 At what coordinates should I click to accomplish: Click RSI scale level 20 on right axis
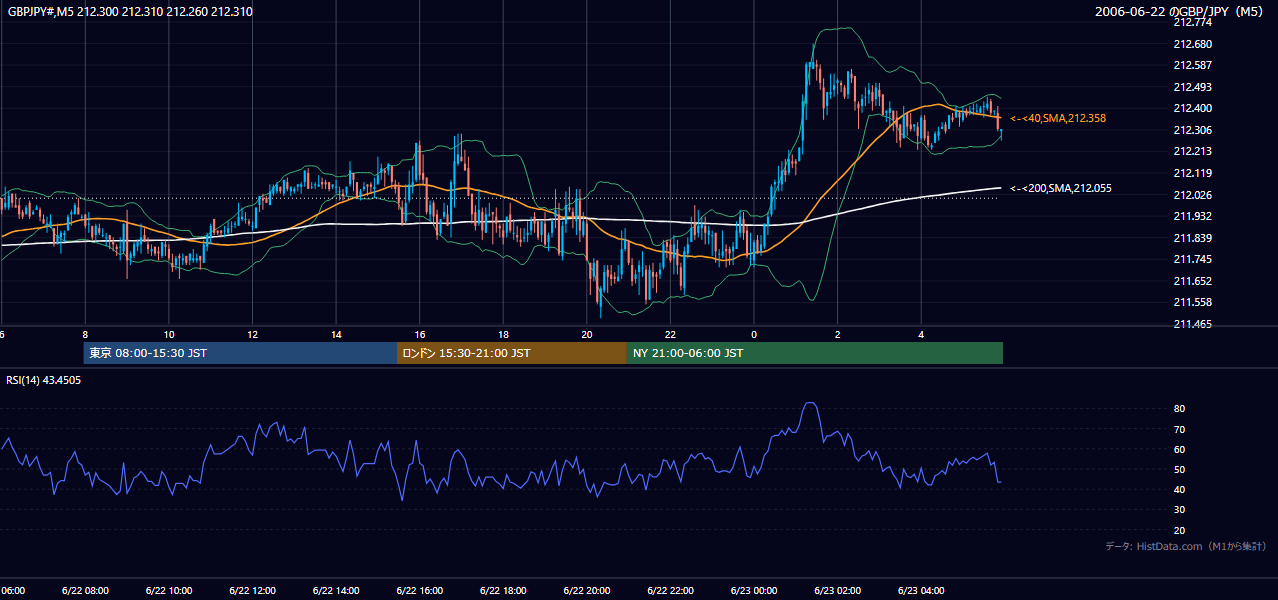click(x=1179, y=530)
